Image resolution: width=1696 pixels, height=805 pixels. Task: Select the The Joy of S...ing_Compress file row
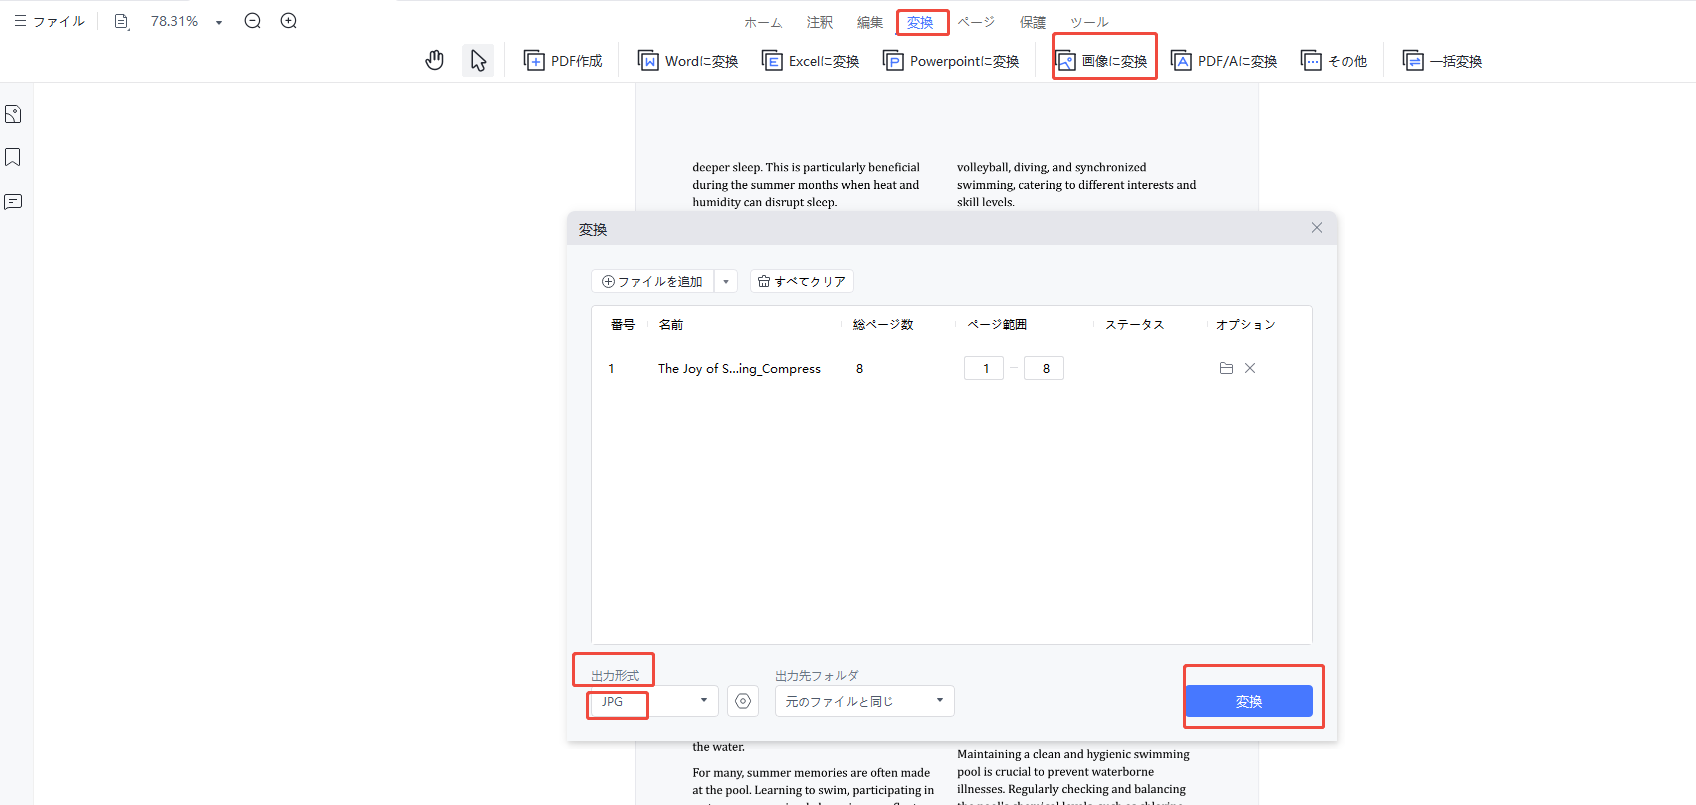click(x=951, y=368)
